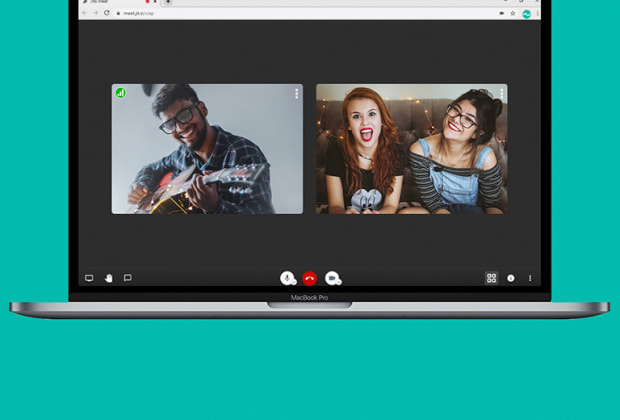Viewport: 620px width, 420px height.
Task: Open the browser profile avatar
Action: click(526, 14)
